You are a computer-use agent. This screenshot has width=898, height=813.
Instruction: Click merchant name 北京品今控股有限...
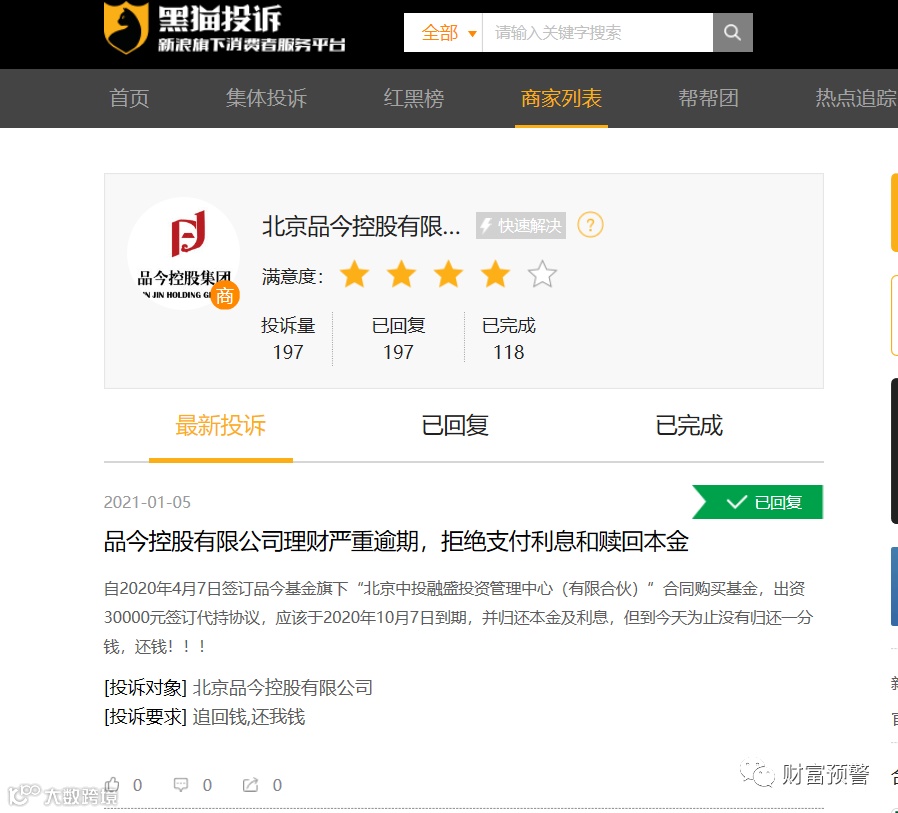pyautogui.click(x=361, y=226)
